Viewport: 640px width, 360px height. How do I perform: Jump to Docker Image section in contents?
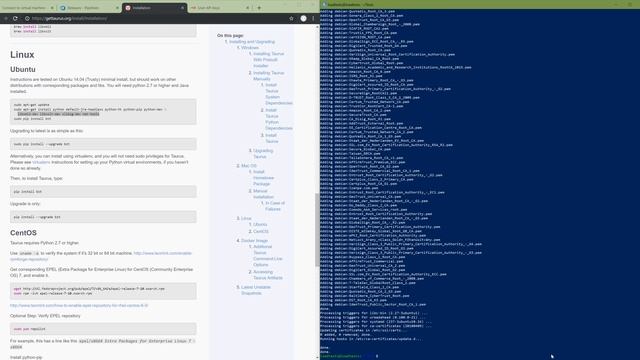(254, 240)
